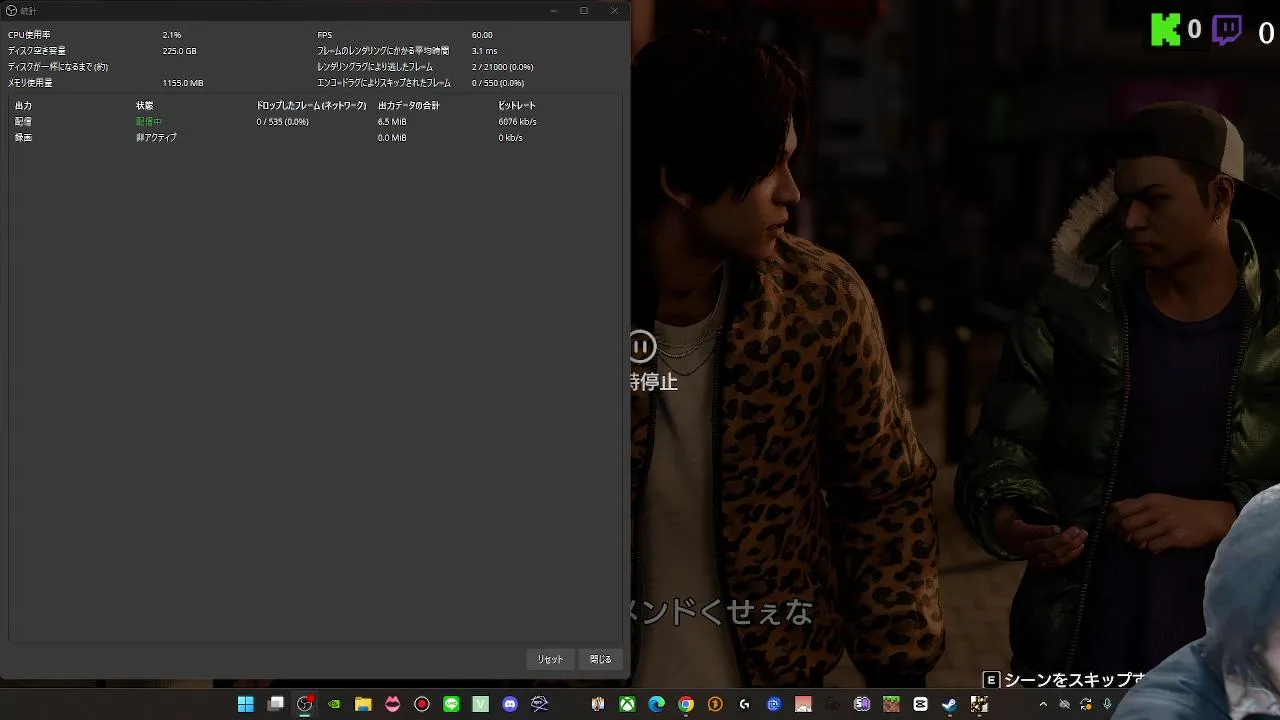Click the 0 / 550 (0.0%) skipped frames value

[x=497, y=83]
